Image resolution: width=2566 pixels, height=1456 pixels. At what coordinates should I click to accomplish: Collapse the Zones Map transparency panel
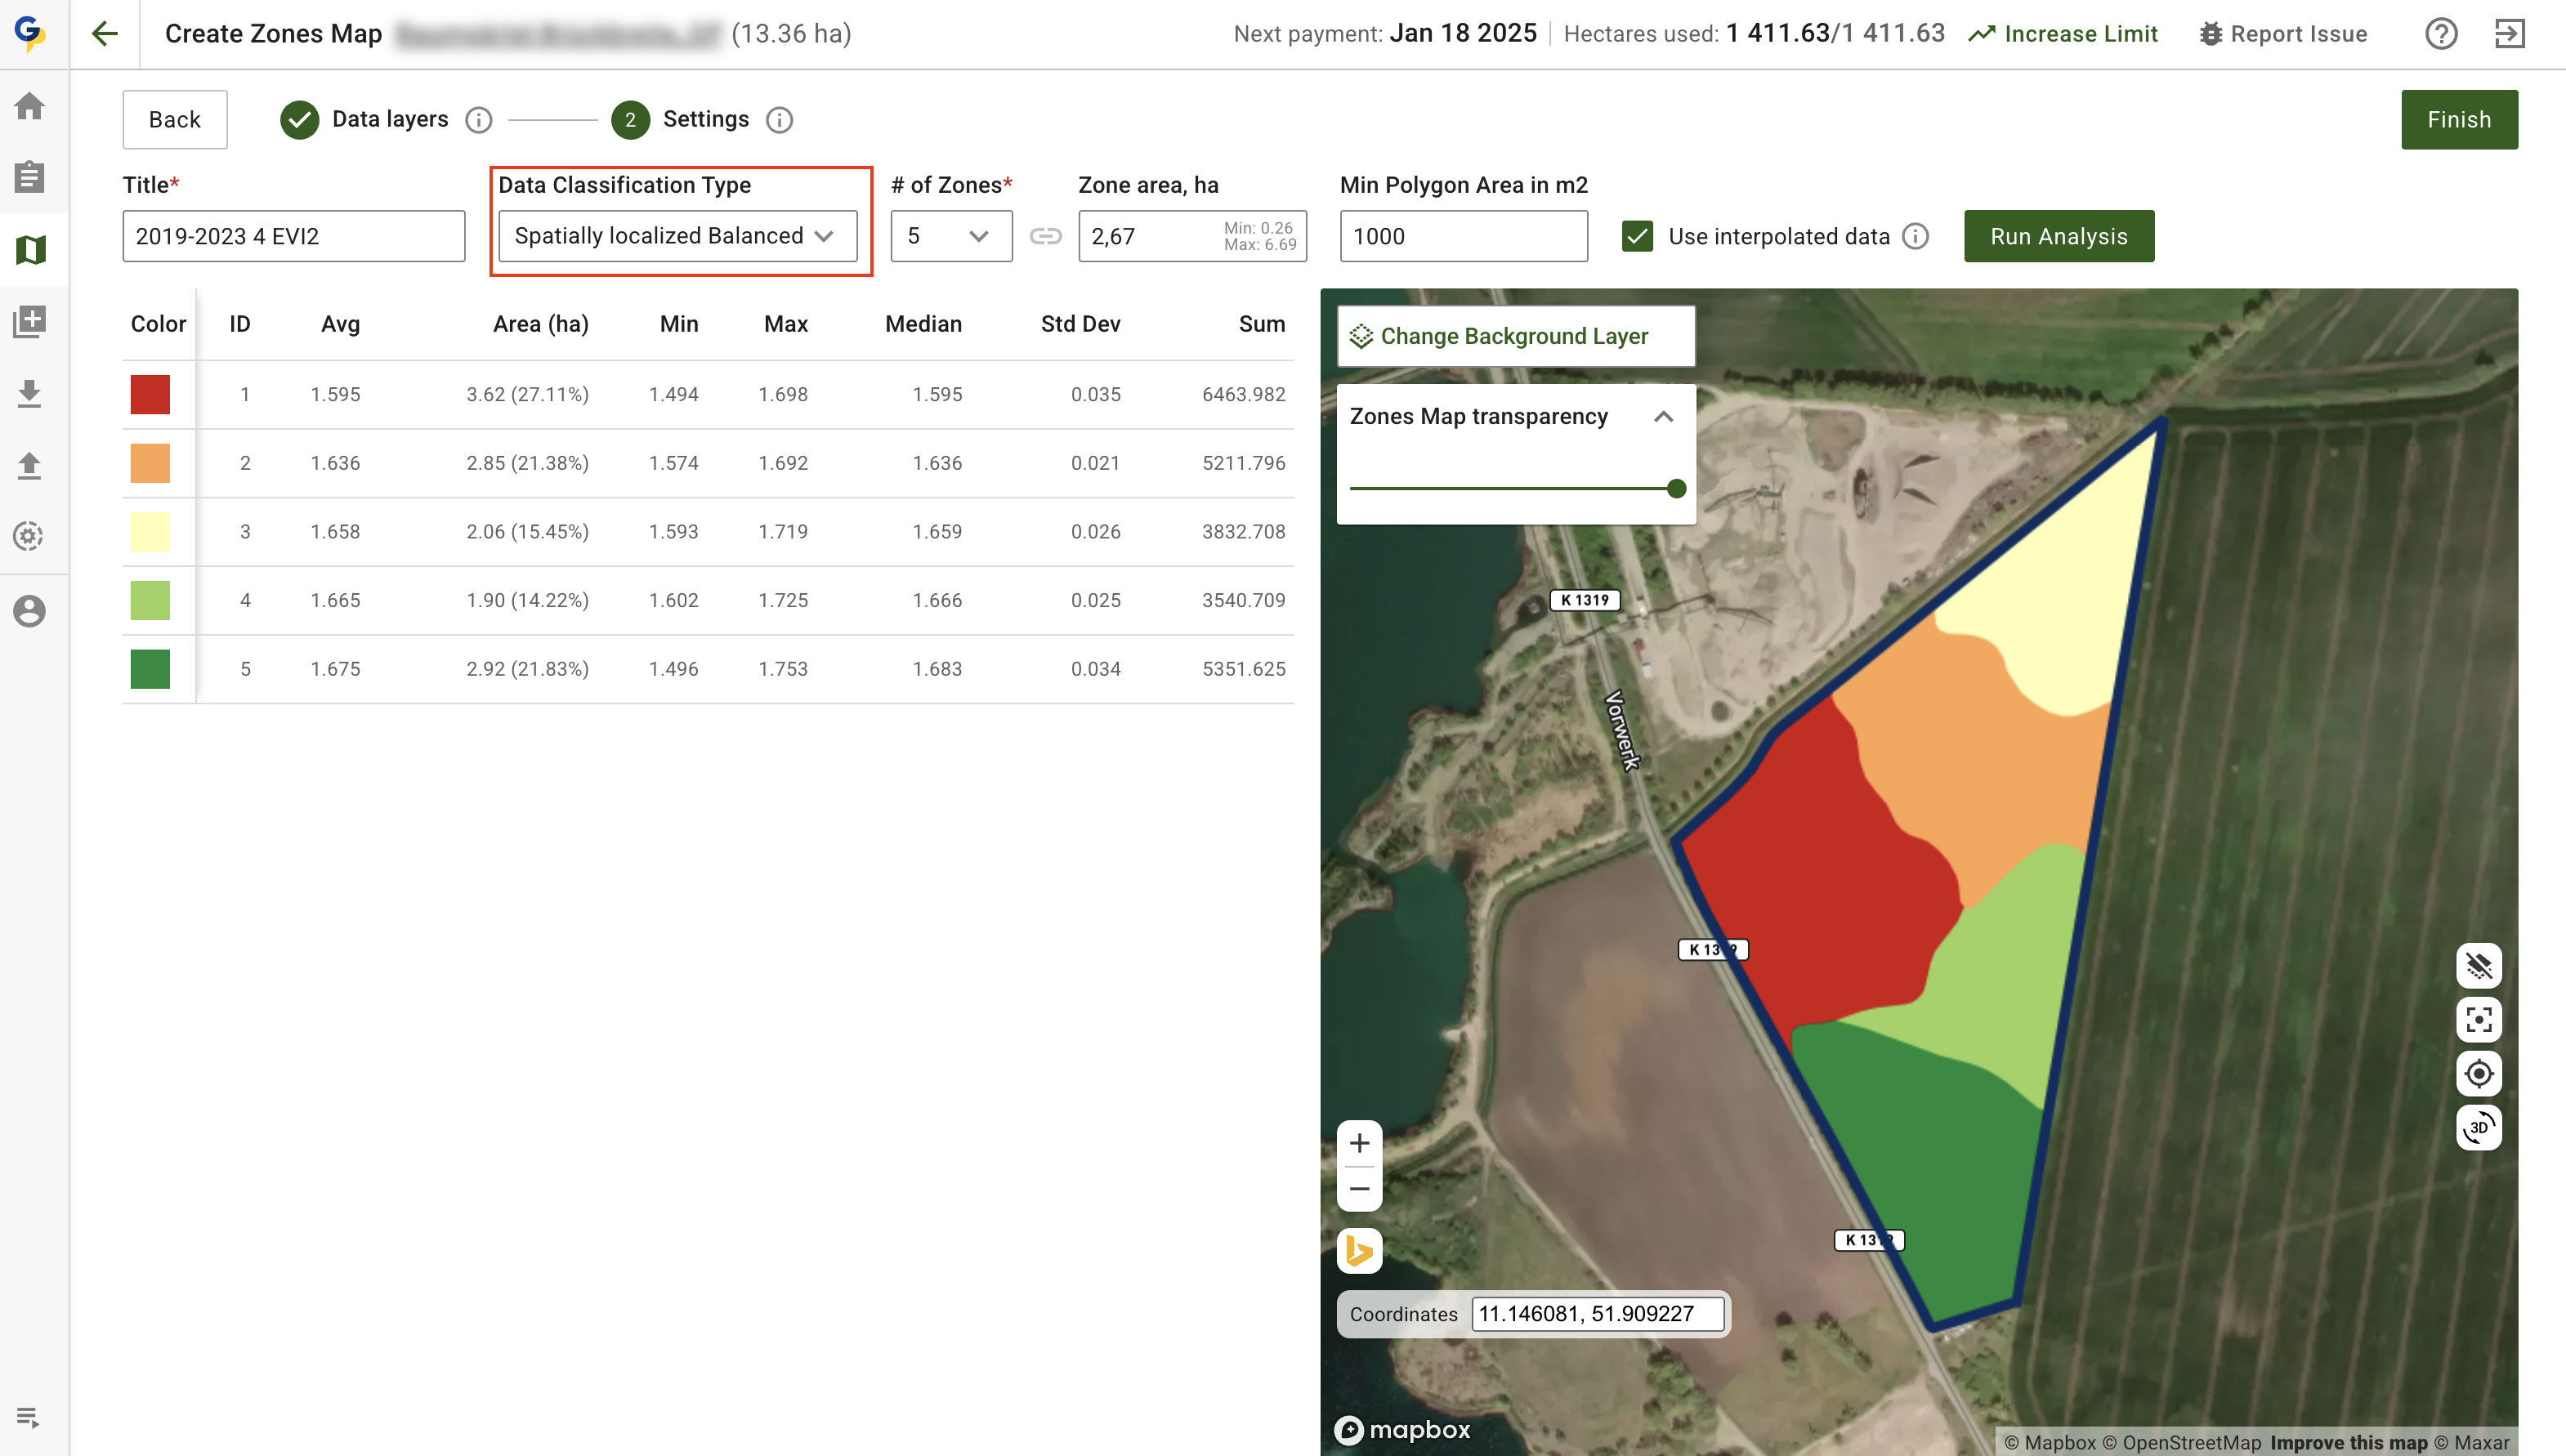click(1663, 417)
